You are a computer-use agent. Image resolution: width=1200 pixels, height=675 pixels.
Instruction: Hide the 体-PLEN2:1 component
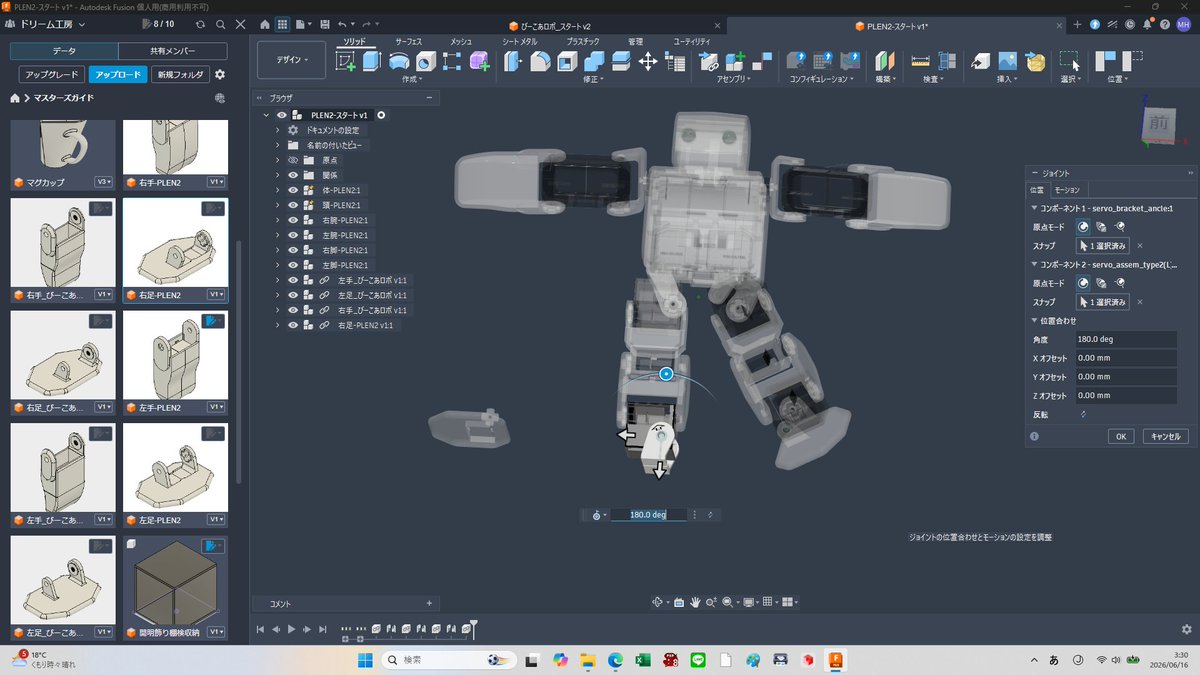[x=293, y=190]
